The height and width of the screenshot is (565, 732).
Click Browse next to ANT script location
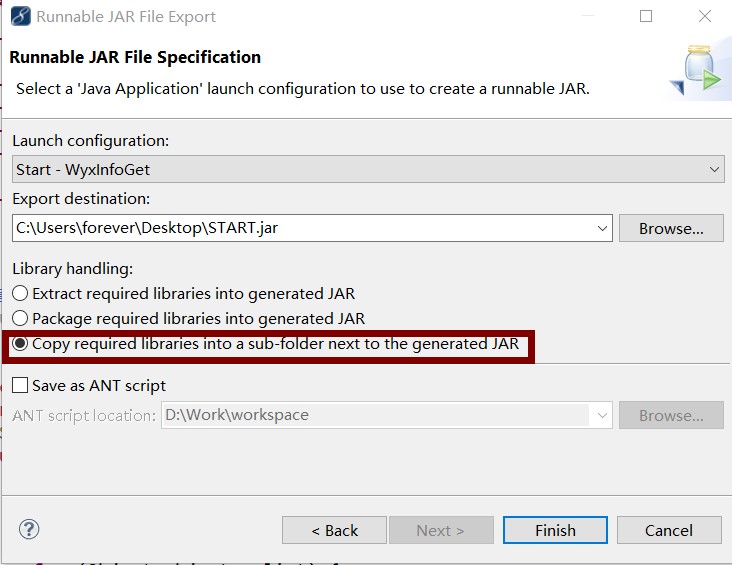(x=671, y=415)
